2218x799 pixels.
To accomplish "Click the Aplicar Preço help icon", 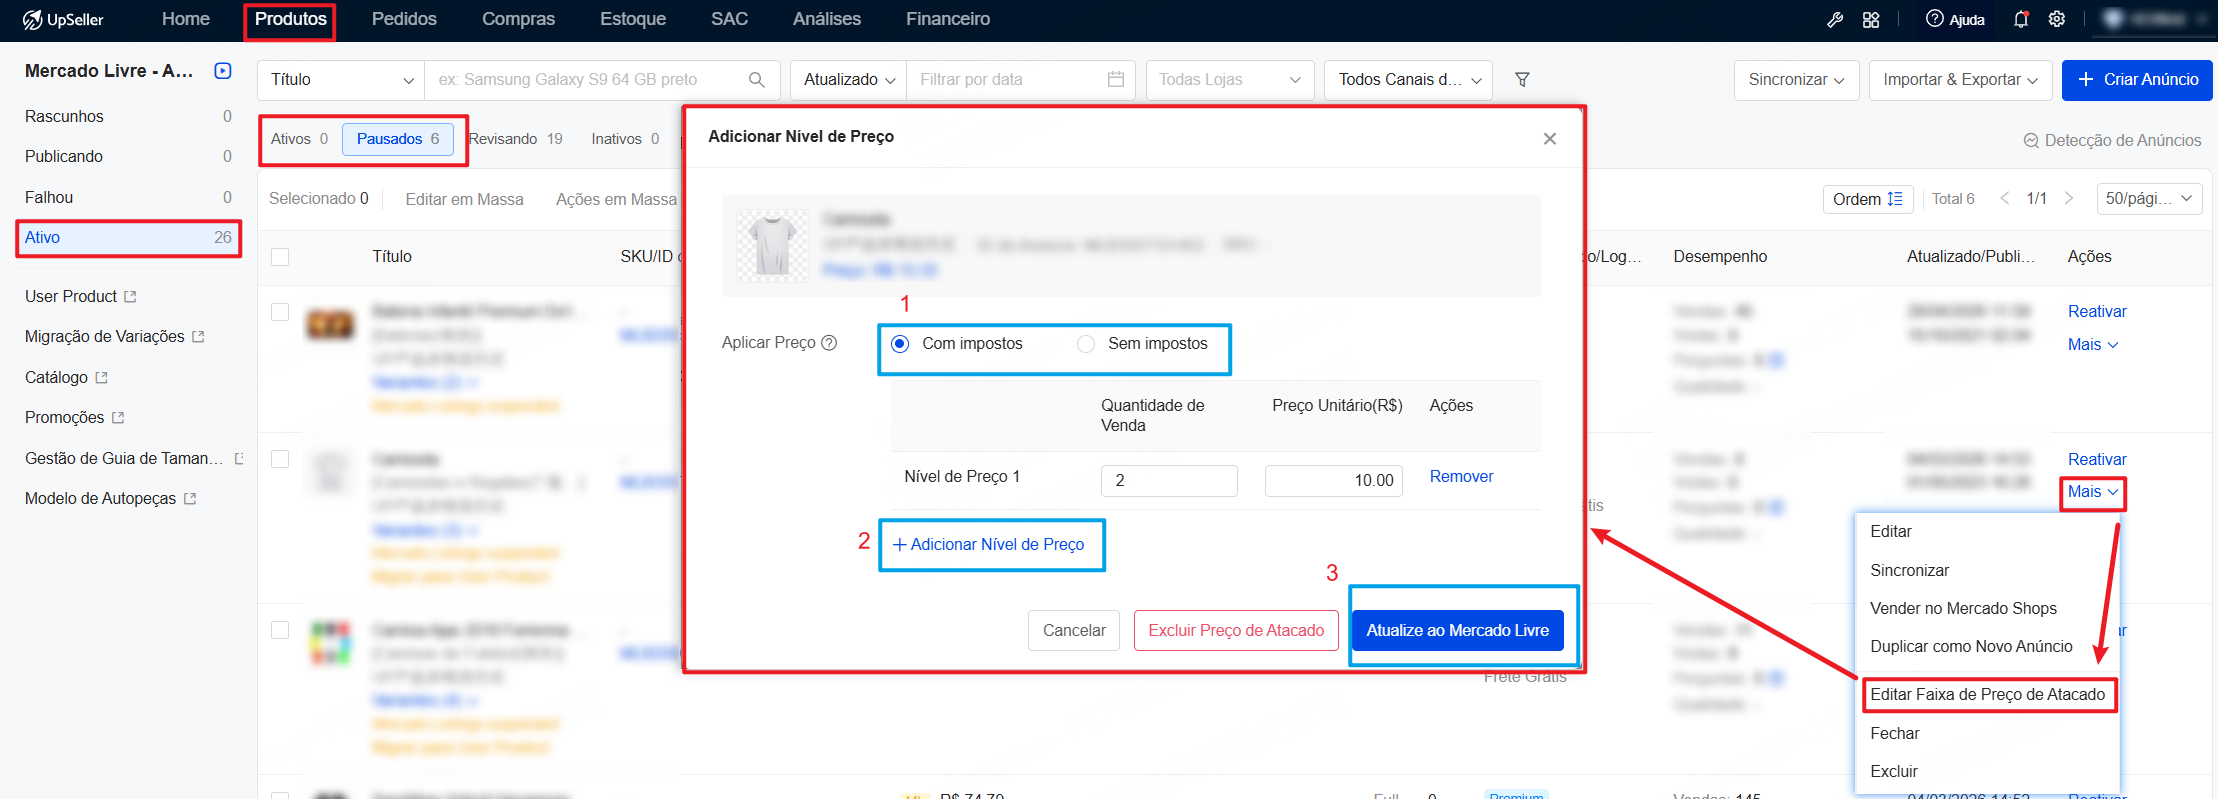I will [829, 343].
